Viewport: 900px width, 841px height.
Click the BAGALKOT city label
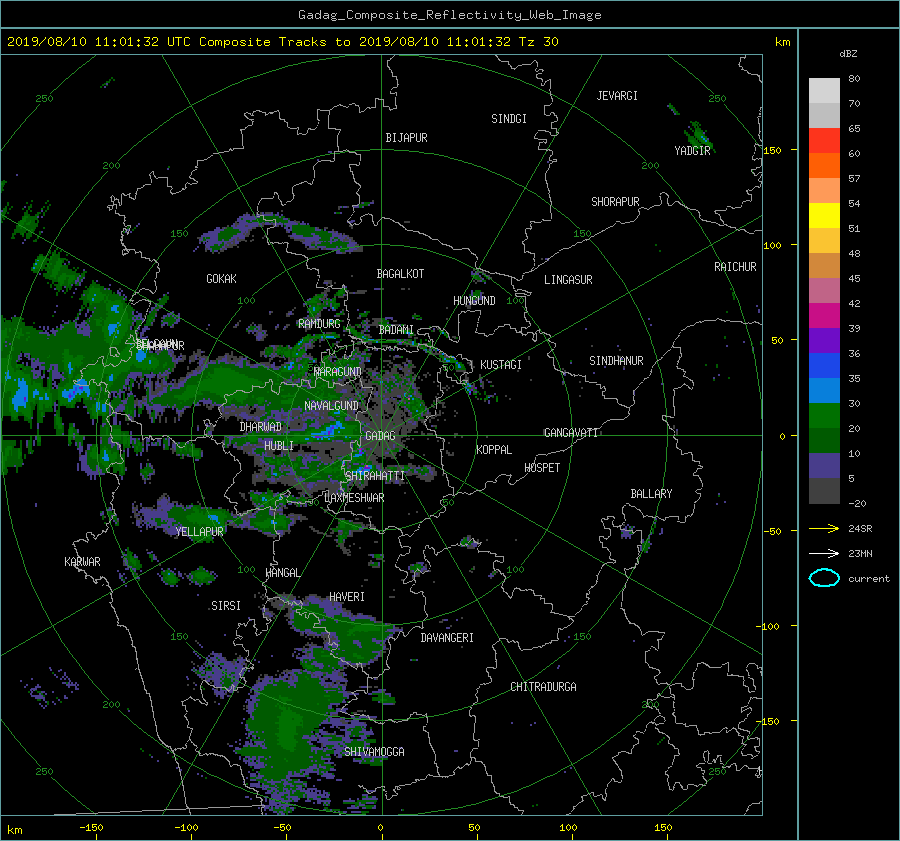tap(400, 274)
